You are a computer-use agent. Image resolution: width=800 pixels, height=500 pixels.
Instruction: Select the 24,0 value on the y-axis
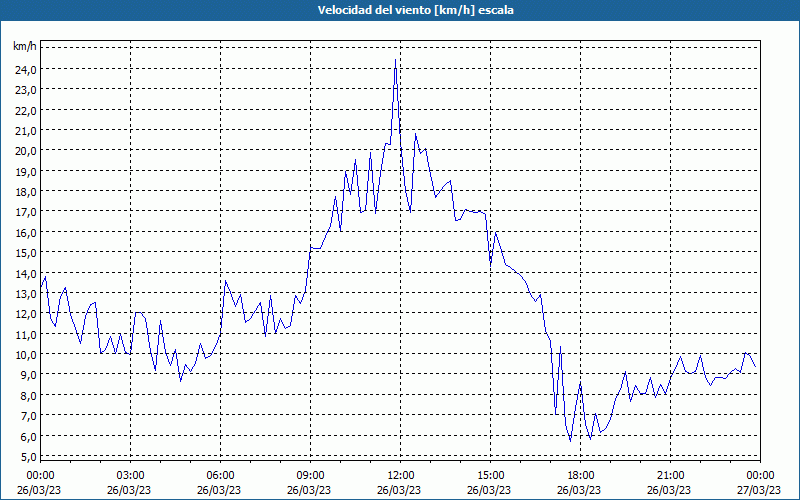[x=26, y=70]
